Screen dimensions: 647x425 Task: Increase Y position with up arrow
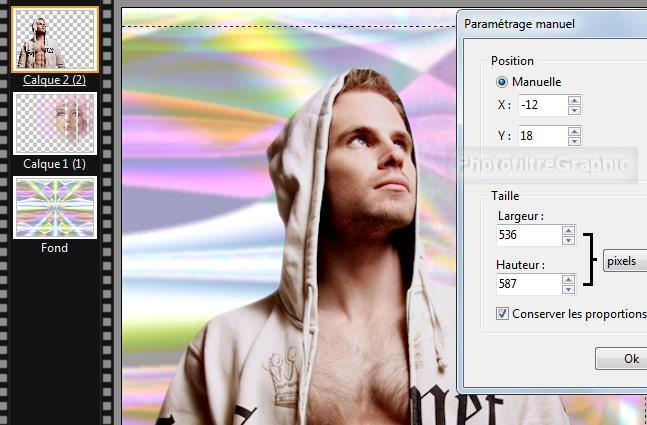tap(574, 131)
